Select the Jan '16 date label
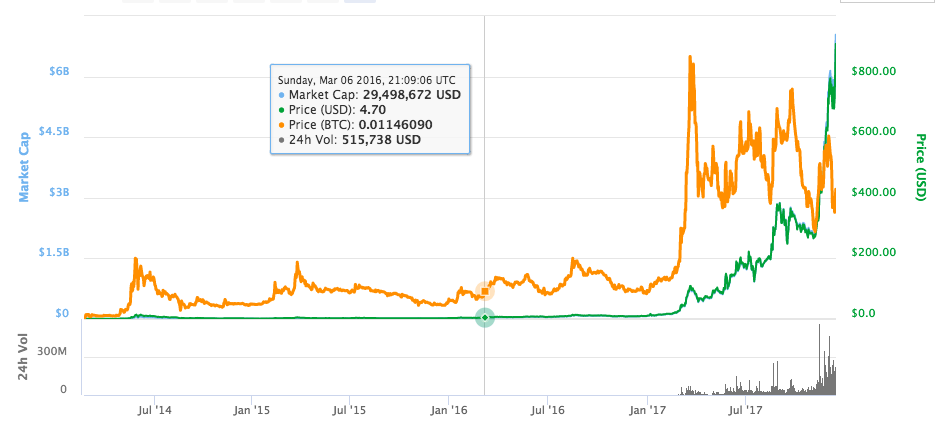Viewport: 944px width, 441px height. pos(448,411)
